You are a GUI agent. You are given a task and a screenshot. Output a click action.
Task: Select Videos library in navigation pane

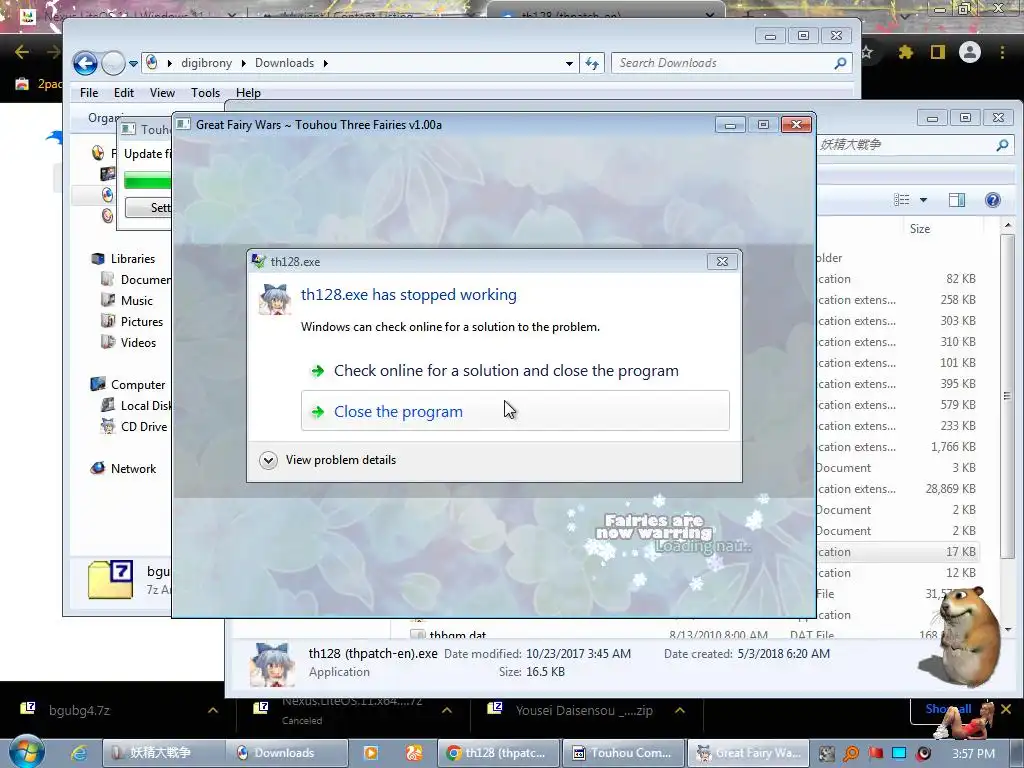pyautogui.click(x=138, y=342)
